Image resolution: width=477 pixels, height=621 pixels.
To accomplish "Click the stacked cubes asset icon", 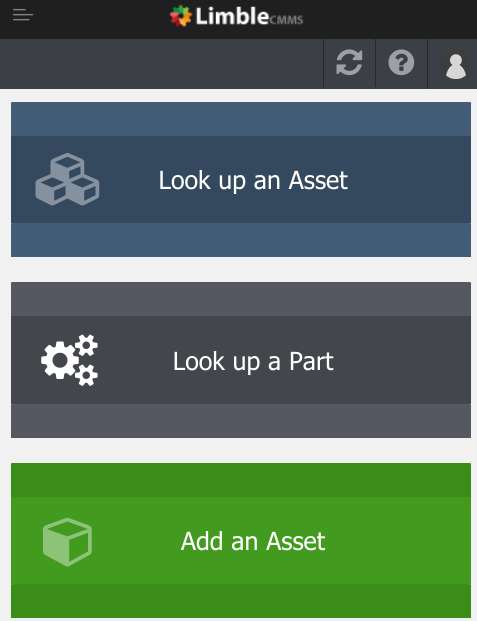I will coord(67,179).
